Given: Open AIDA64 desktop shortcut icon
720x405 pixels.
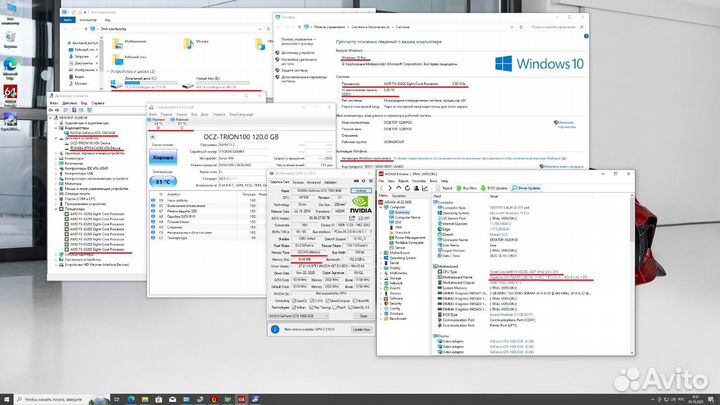Looking at the screenshot, I should coord(10,96).
